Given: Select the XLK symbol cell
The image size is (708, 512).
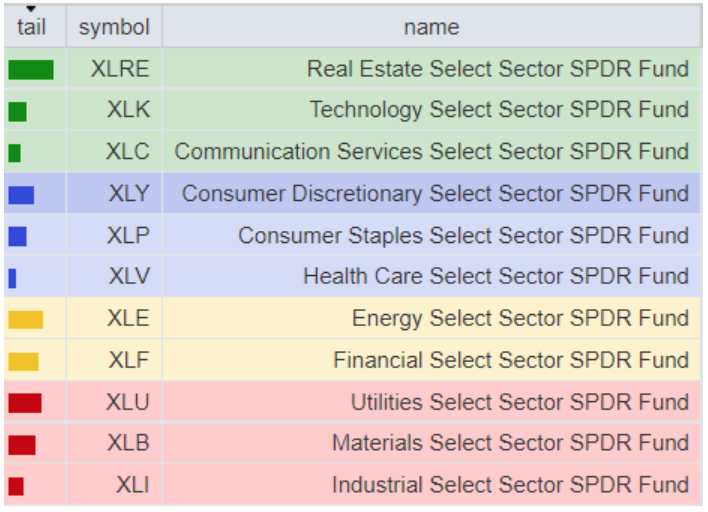Looking at the screenshot, I should coord(128,110).
